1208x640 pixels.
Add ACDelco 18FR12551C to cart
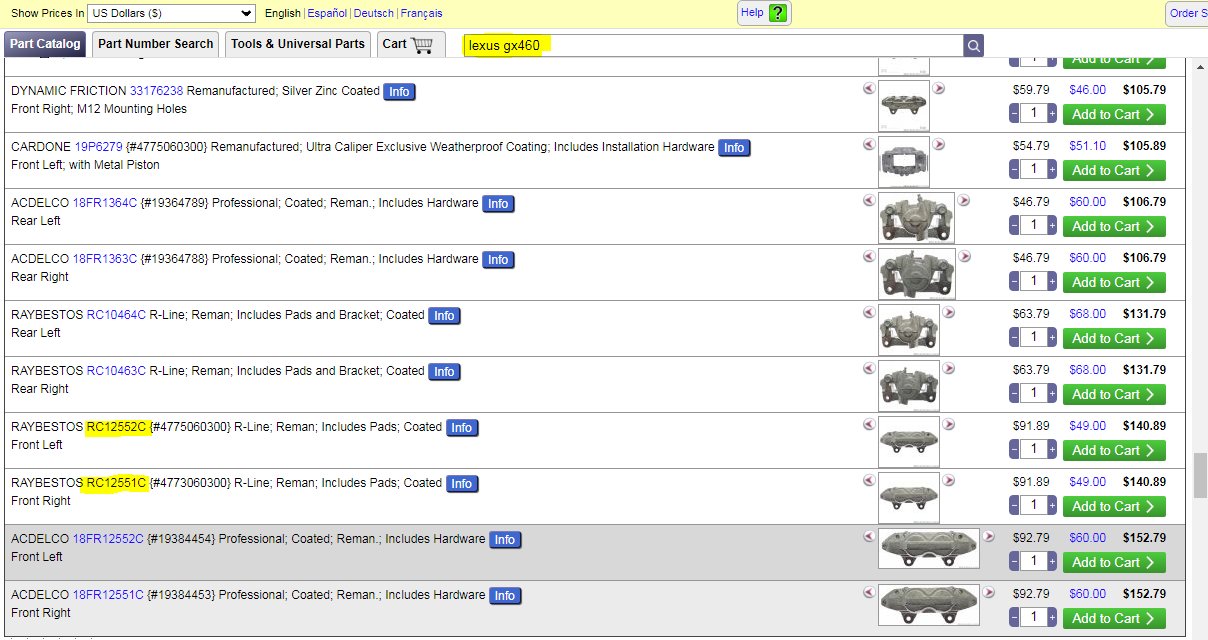click(x=1114, y=618)
